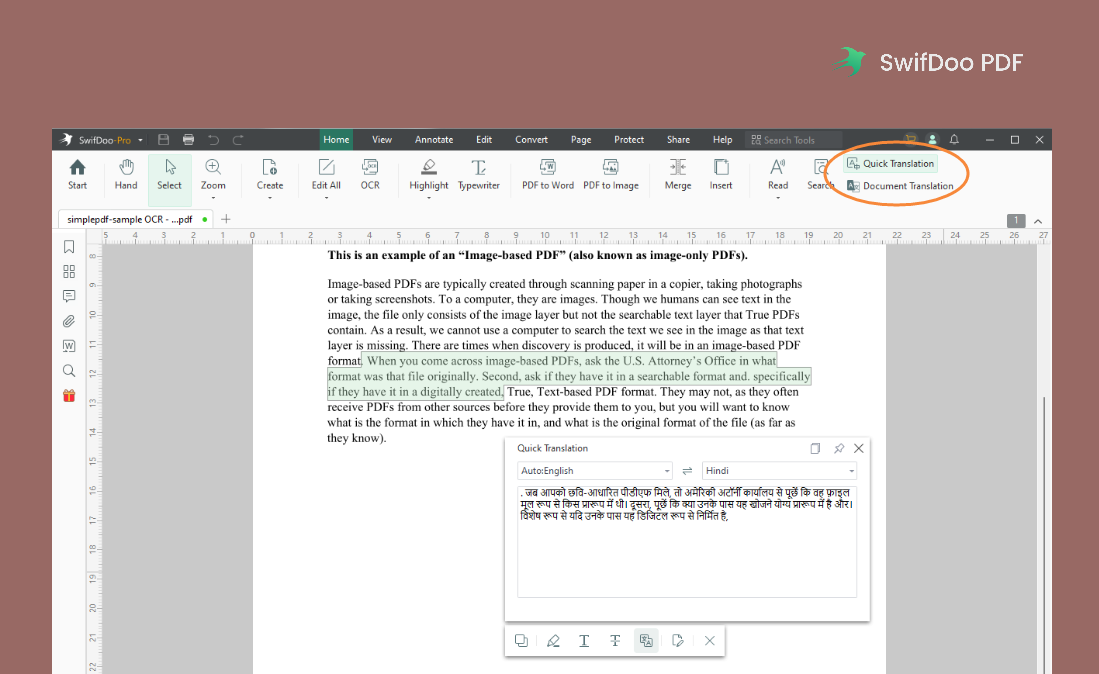The height and width of the screenshot is (674, 1099).
Task: Click the translated Hindi text box
Action: (x=687, y=542)
